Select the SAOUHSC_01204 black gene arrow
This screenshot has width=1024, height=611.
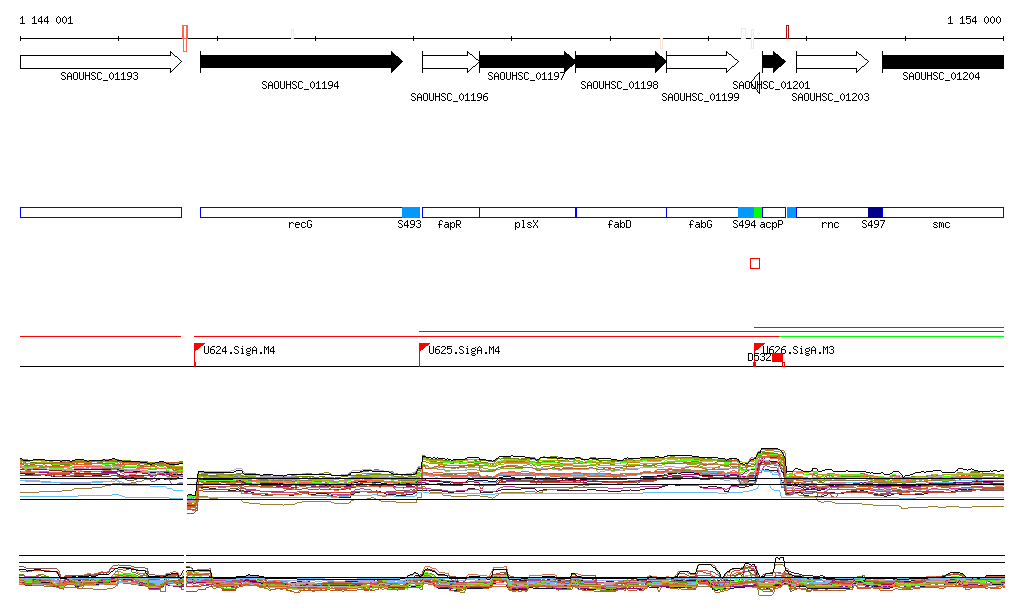pyautogui.click(x=942, y=62)
